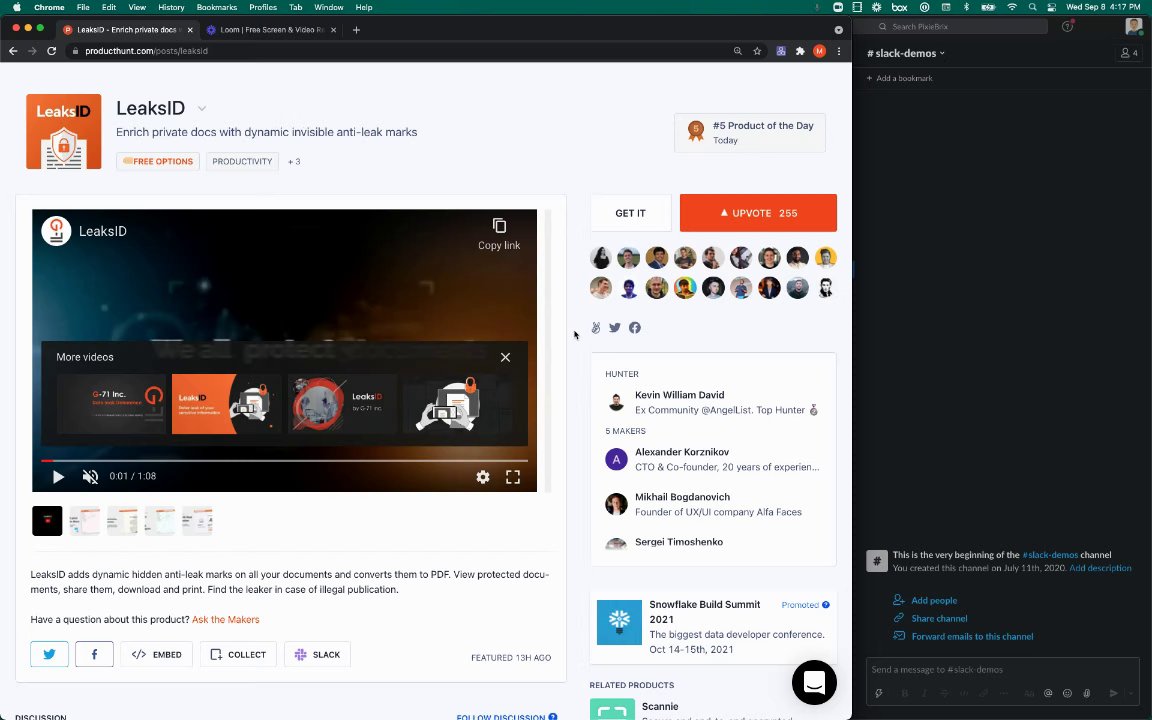Open the History menu

171,7
